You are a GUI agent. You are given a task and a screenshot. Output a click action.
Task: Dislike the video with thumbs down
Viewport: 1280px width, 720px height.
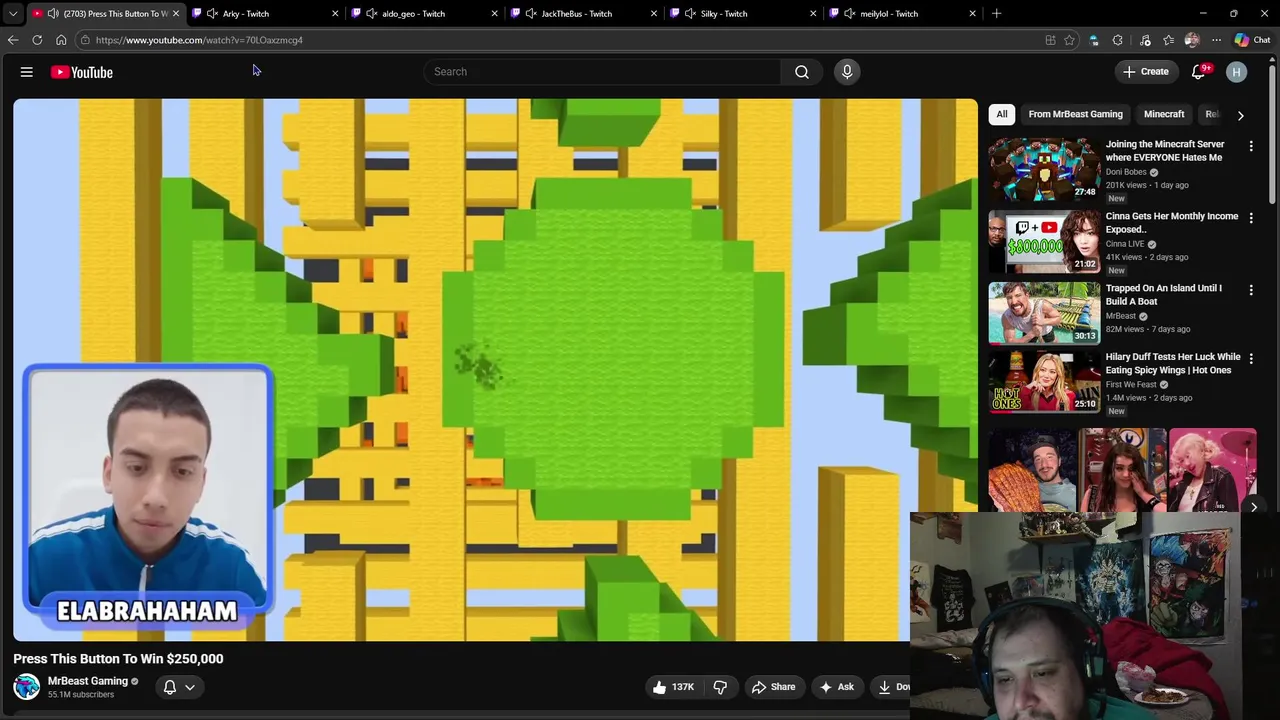click(720, 687)
